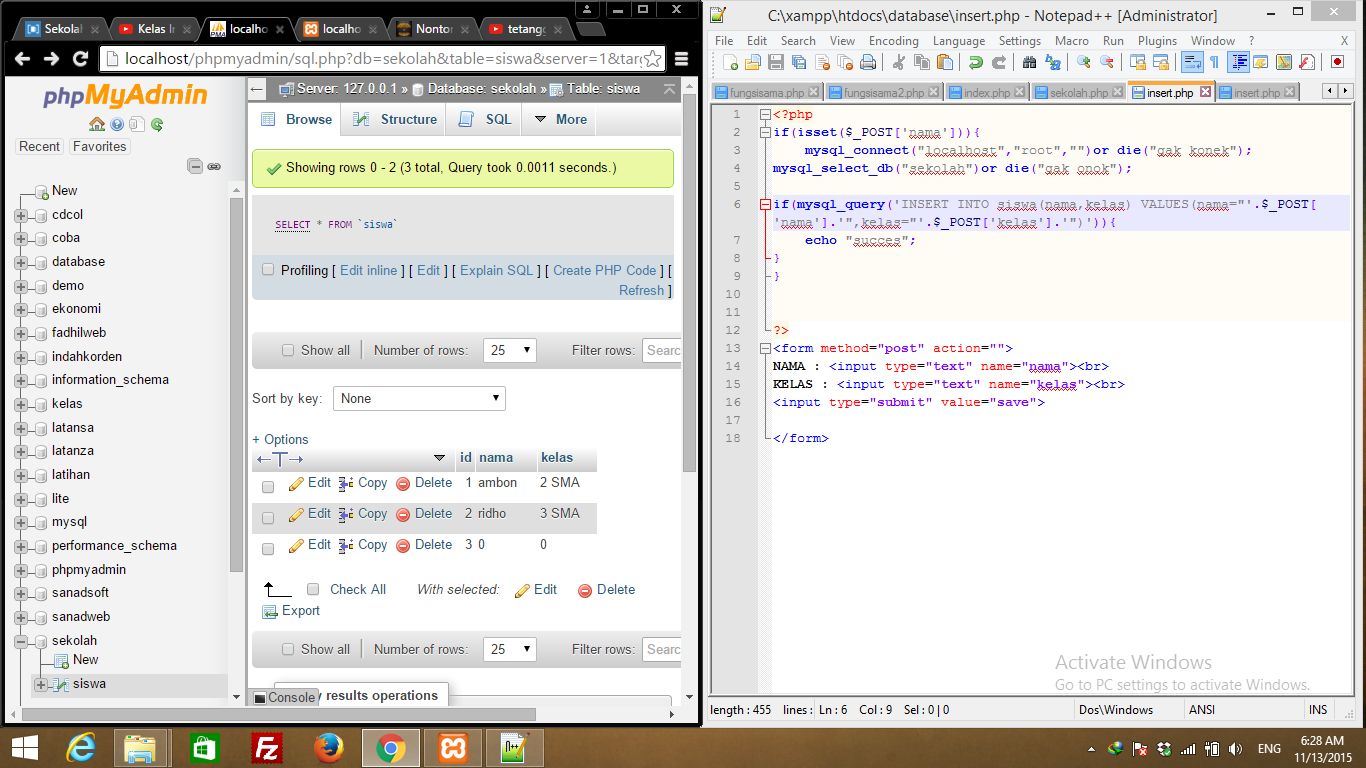Open Internet Explorer from the taskbar
The width and height of the screenshot is (1366, 768).
coord(80,748)
